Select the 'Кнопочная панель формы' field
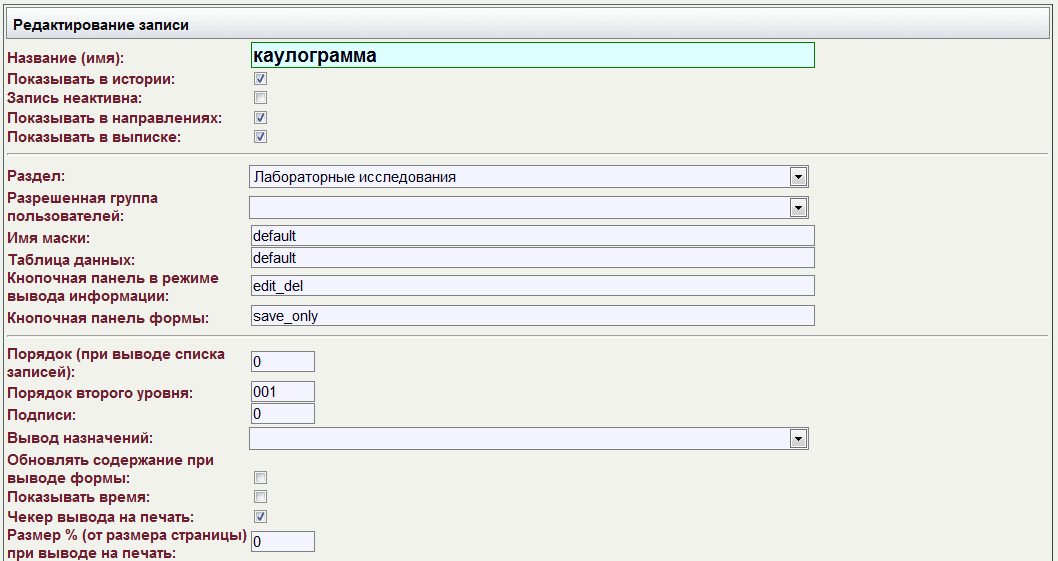This screenshot has height=561, width=1058. (x=532, y=316)
